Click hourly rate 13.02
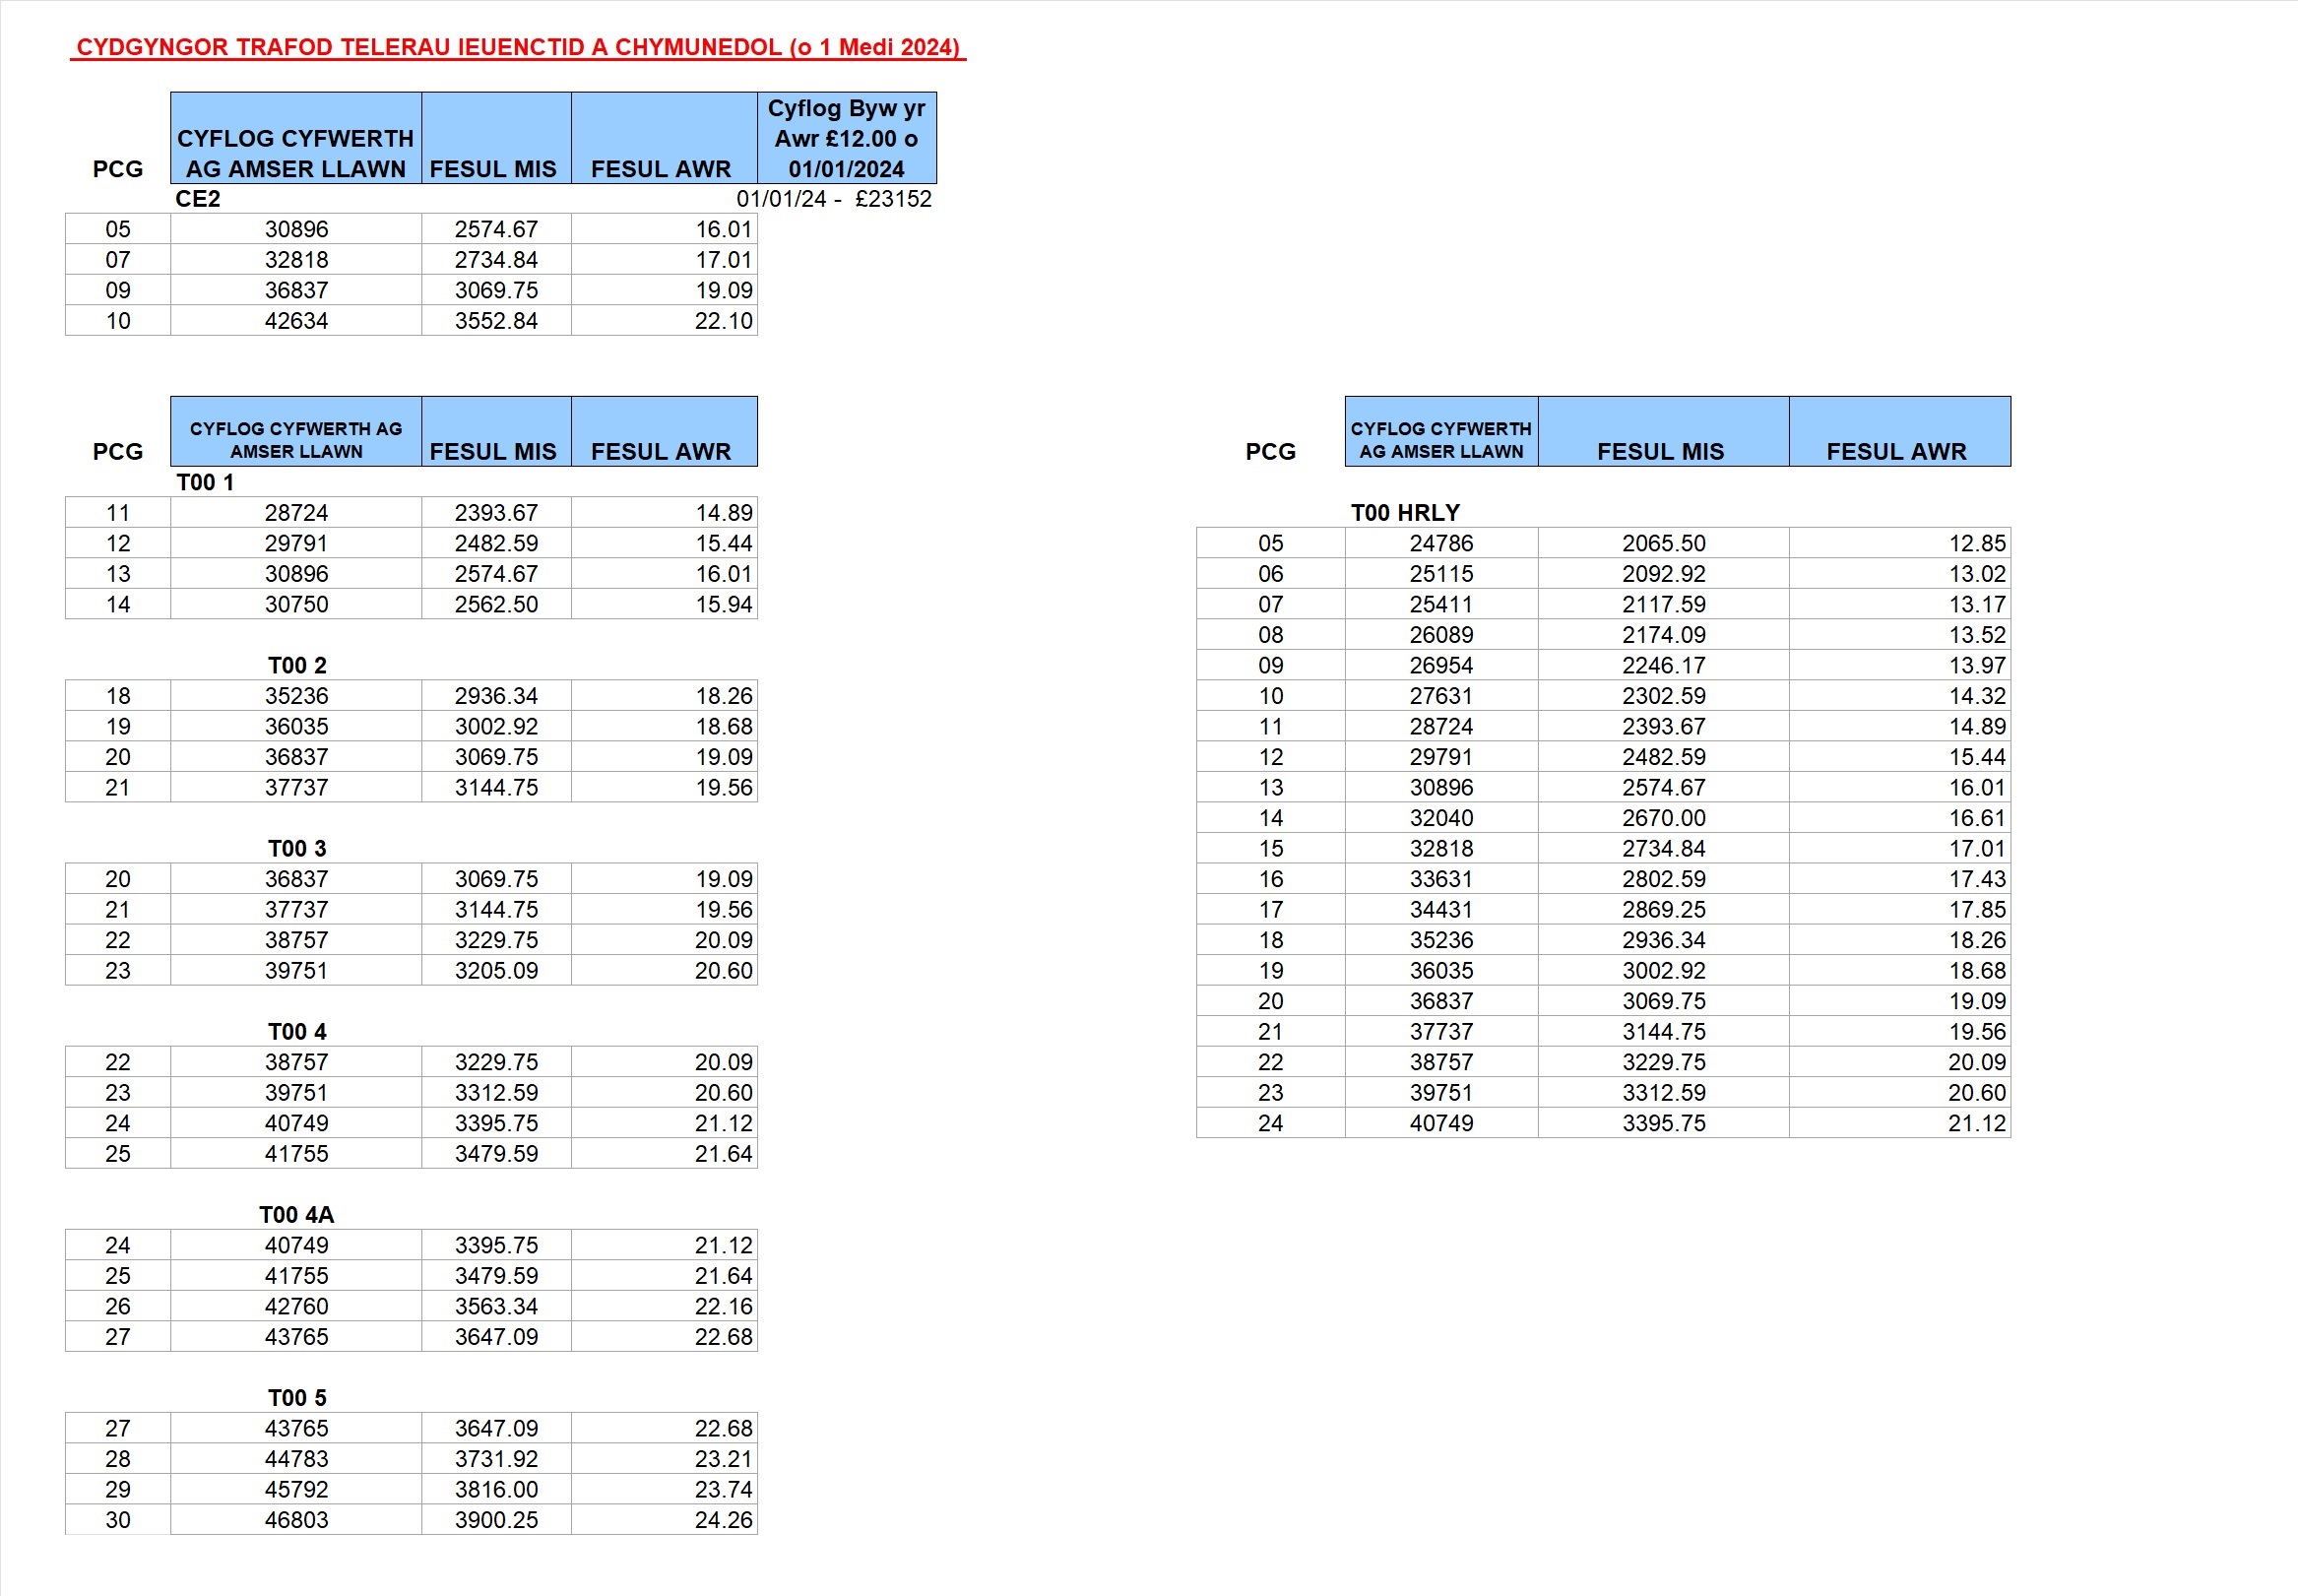The height and width of the screenshot is (1596, 2298). click(x=1976, y=574)
